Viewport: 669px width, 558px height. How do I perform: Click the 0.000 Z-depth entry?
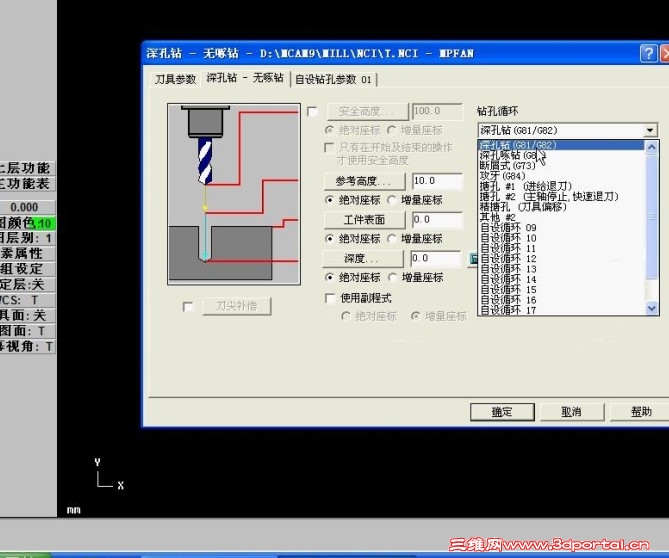27,207
